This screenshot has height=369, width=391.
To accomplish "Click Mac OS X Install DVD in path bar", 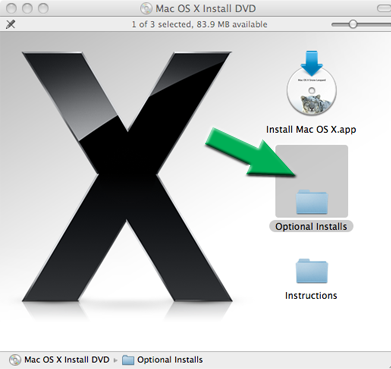I will pos(60,360).
